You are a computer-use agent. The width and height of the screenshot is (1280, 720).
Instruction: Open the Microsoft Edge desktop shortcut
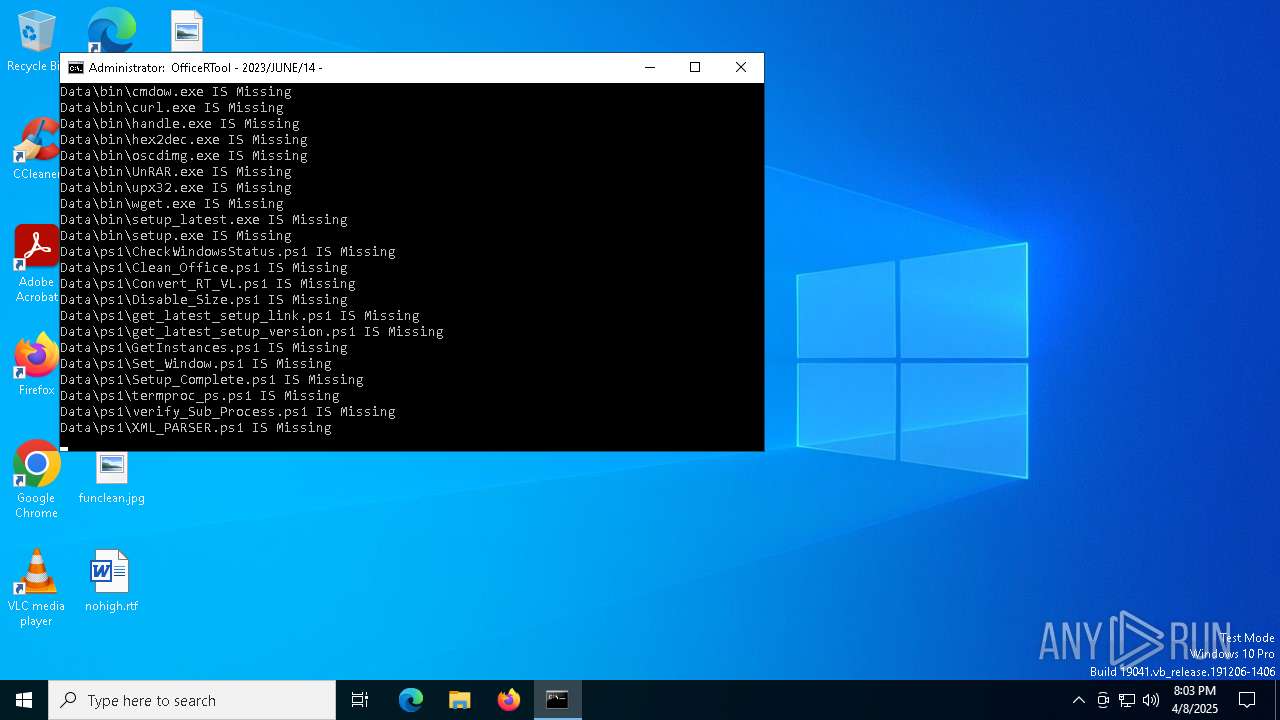111,30
